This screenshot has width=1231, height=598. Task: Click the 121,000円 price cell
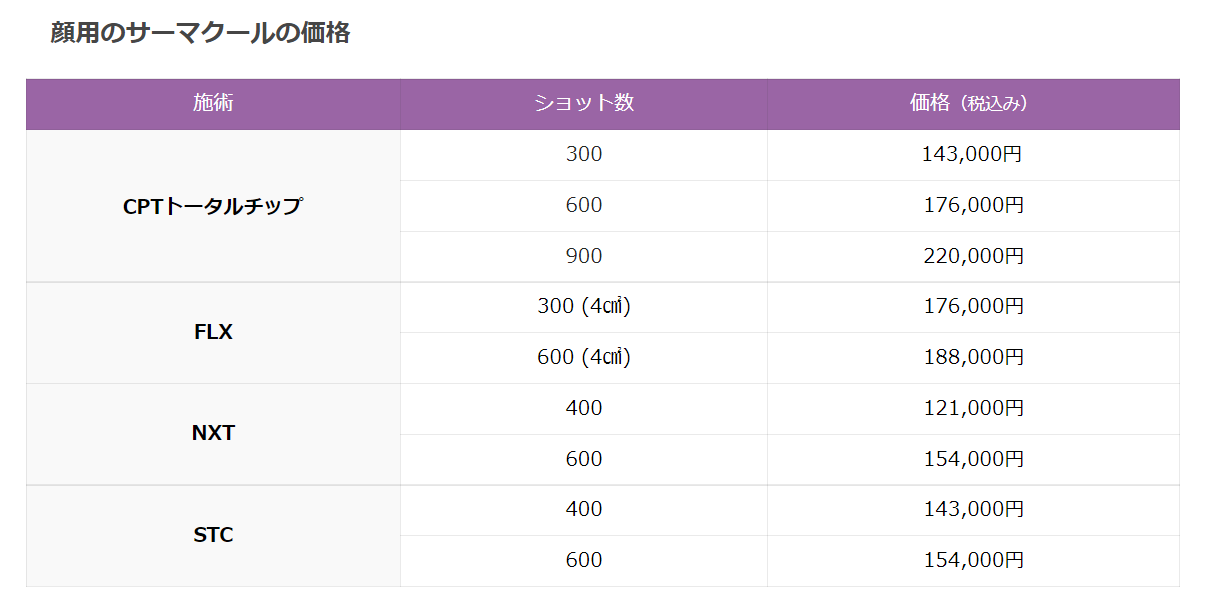tap(973, 409)
